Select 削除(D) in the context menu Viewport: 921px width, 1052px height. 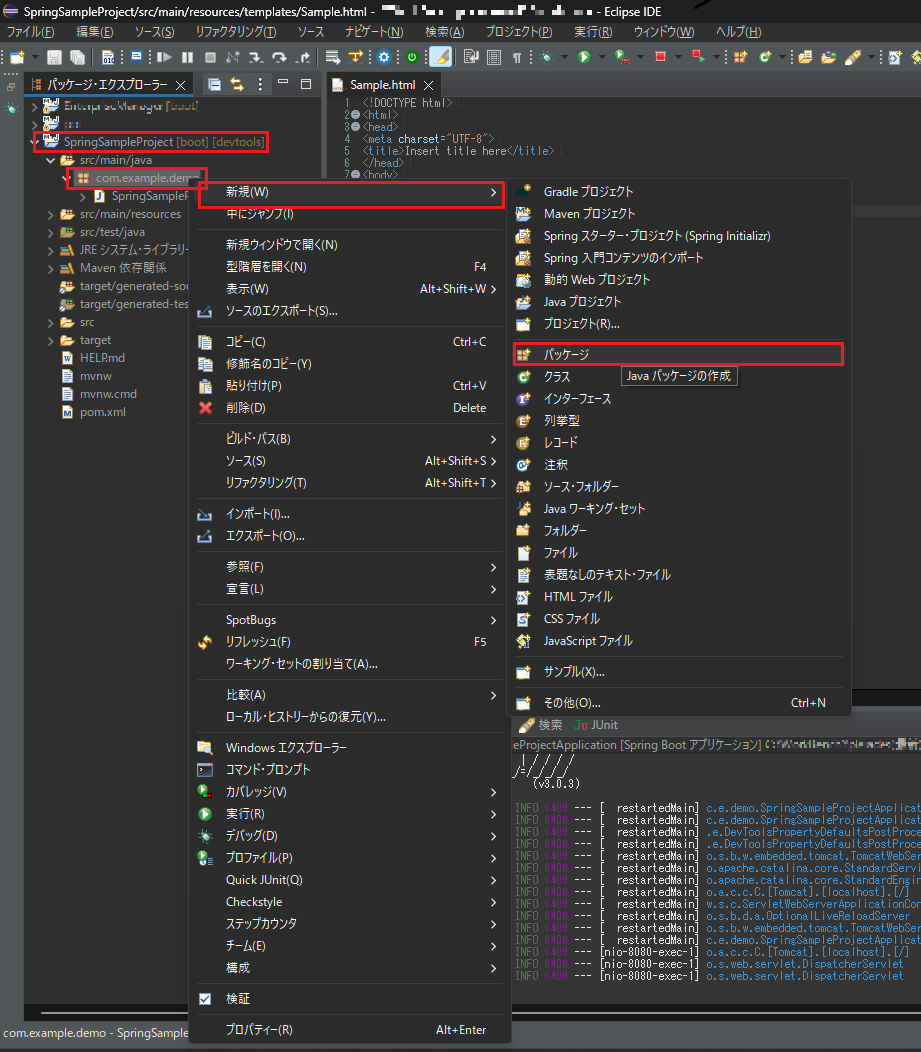click(349, 408)
